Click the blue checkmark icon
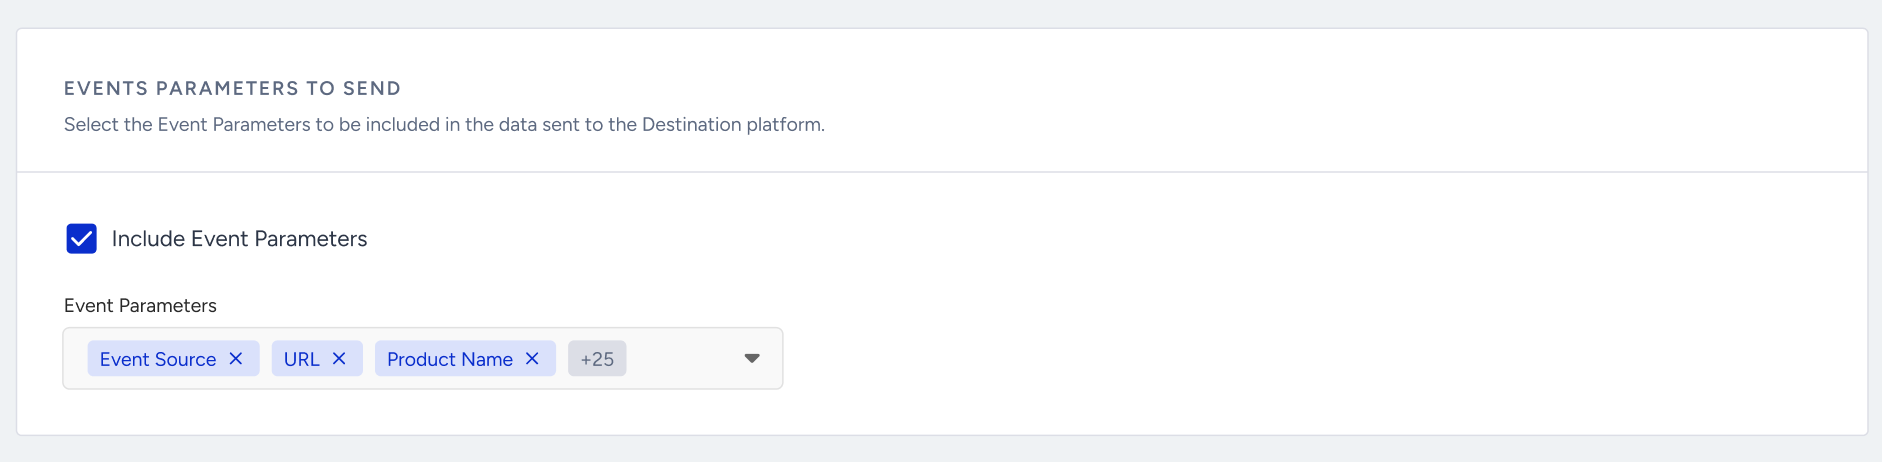The height and width of the screenshot is (462, 1882). (81, 239)
